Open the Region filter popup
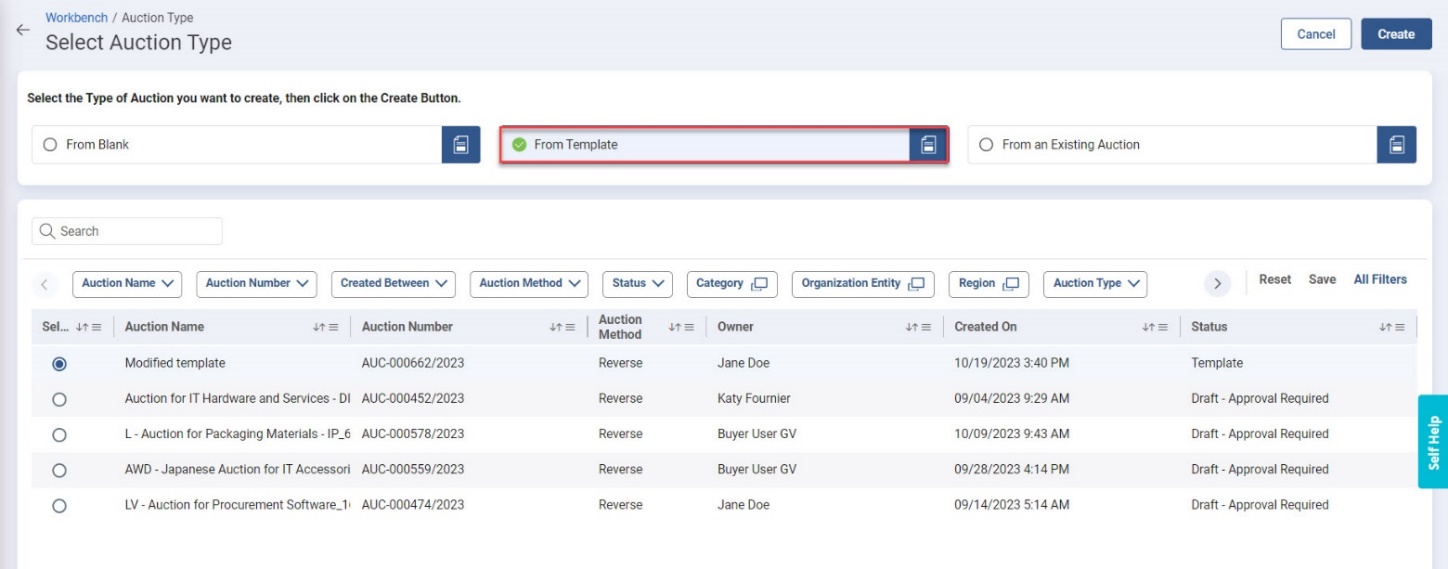The height and width of the screenshot is (569, 1448). point(987,284)
